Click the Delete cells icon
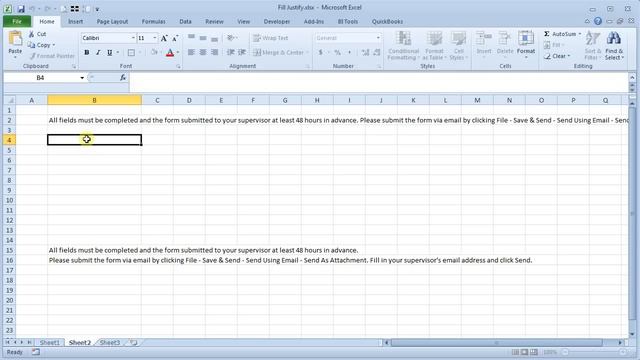Viewport: 640px width, 360px height. coord(505,39)
